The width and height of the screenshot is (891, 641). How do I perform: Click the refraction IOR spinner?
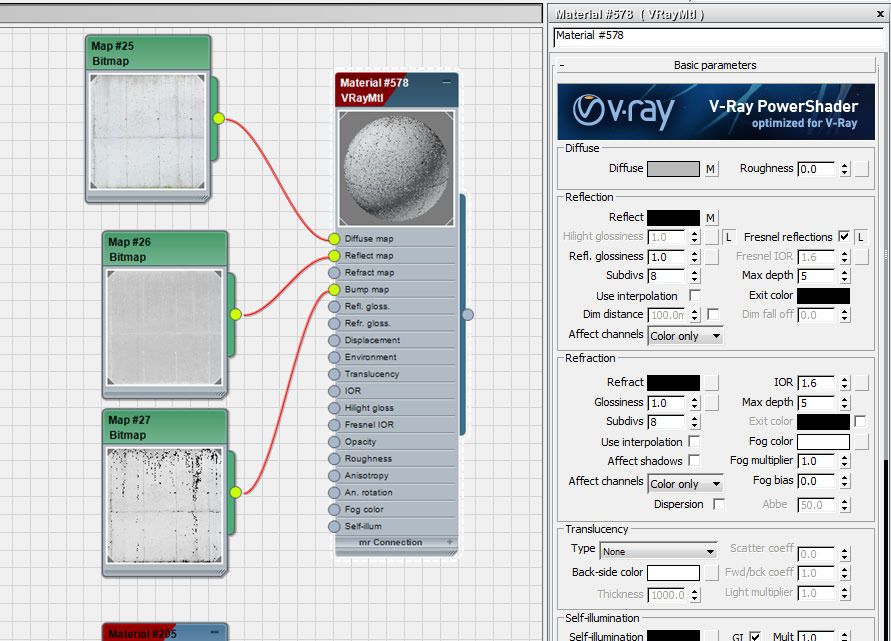pos(844,383)
